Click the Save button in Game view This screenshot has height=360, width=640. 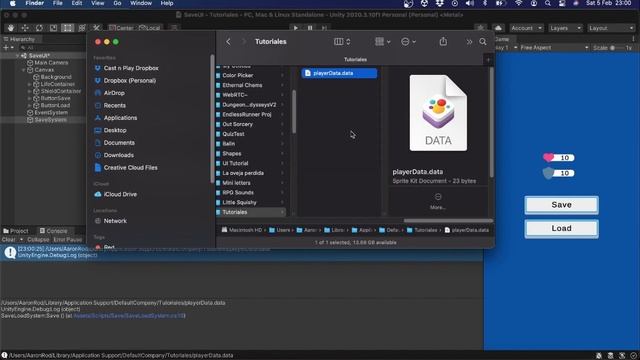click(x=561, y=205)
